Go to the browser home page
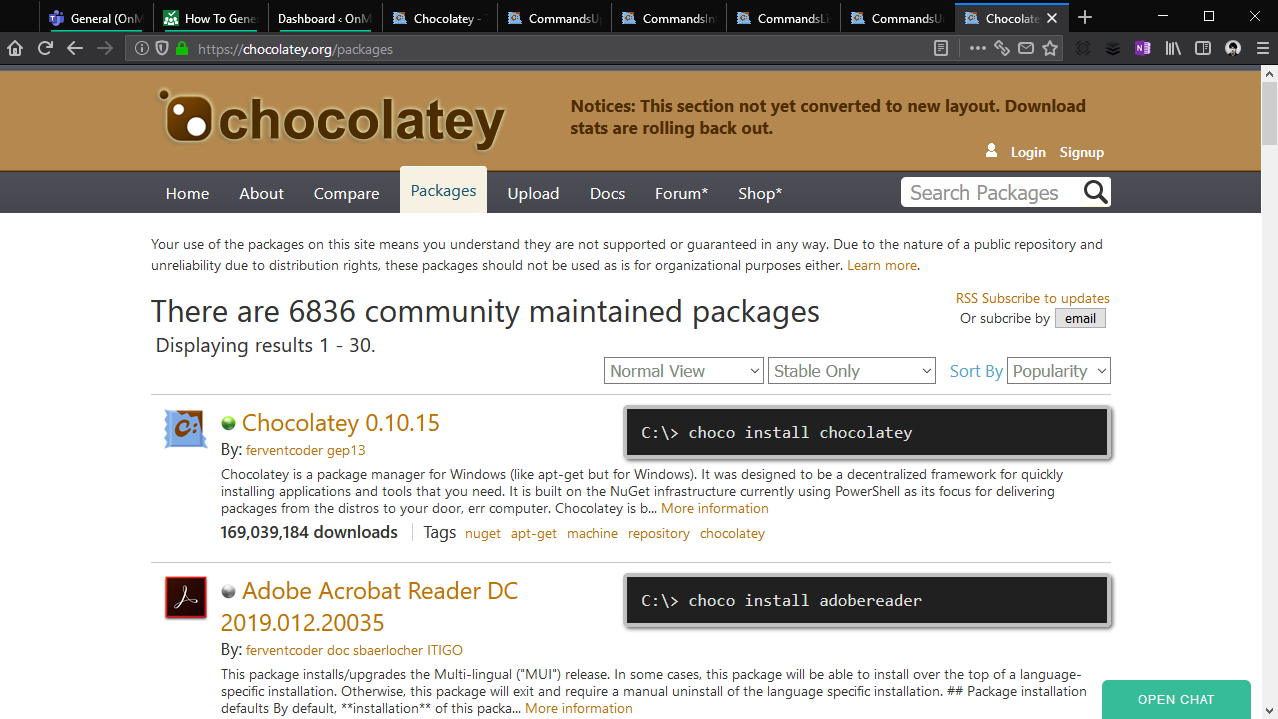The width and height of the screenshot is (1278, 719). point(15,48)
